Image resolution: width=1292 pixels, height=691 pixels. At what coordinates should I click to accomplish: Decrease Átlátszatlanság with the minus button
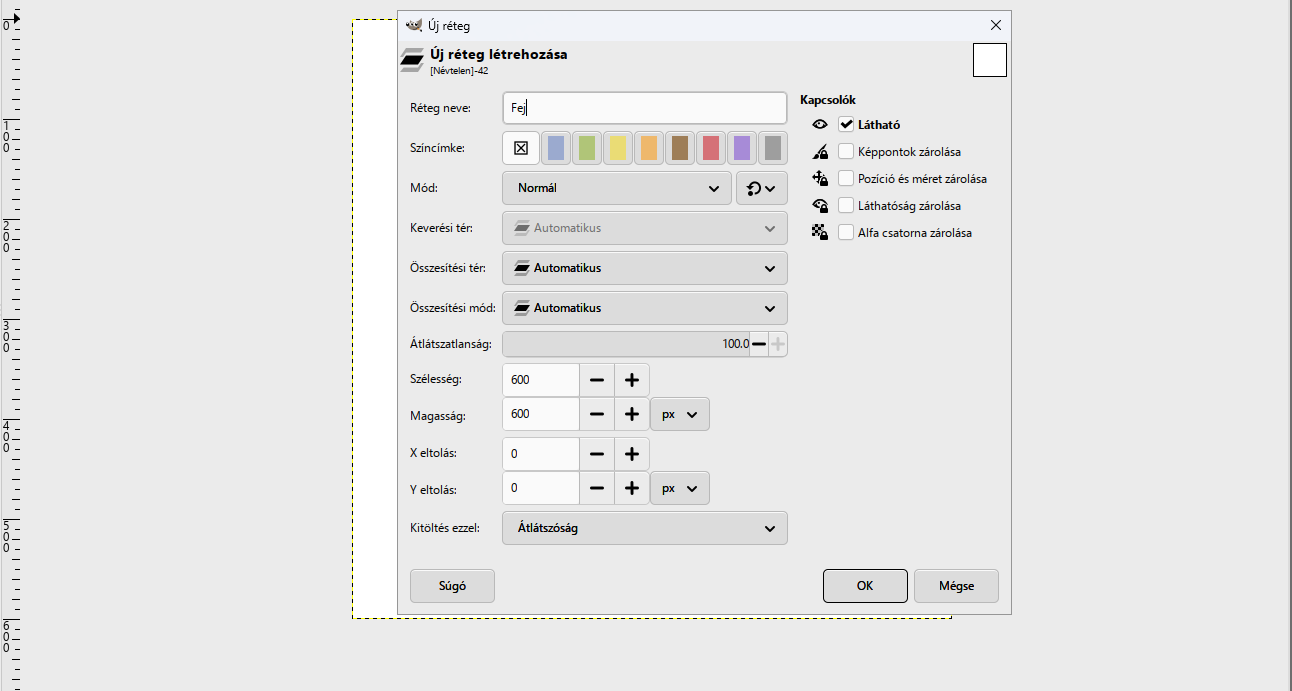coord(759,344)
